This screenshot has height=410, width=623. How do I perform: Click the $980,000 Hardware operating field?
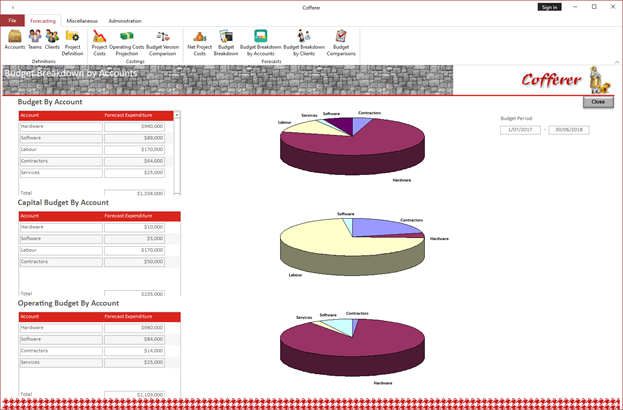[x=134, y=328]
